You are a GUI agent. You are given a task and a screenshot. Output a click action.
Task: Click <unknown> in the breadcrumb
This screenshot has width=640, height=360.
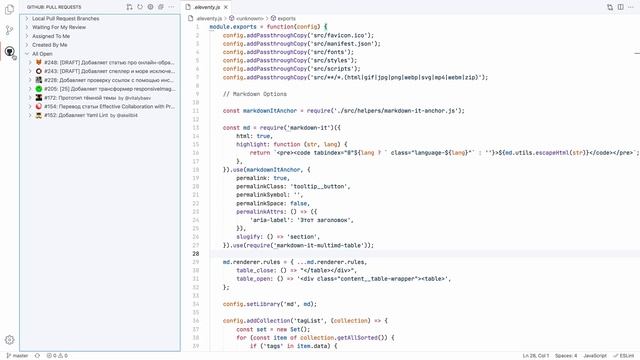(x=249, y=18)
